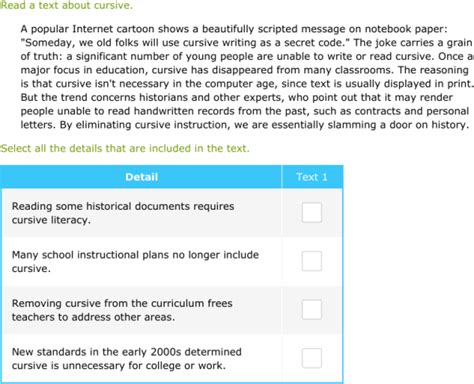Click the Text 1 column header
This screenshot has height=384, width=474.
click(x=312, y=177)
